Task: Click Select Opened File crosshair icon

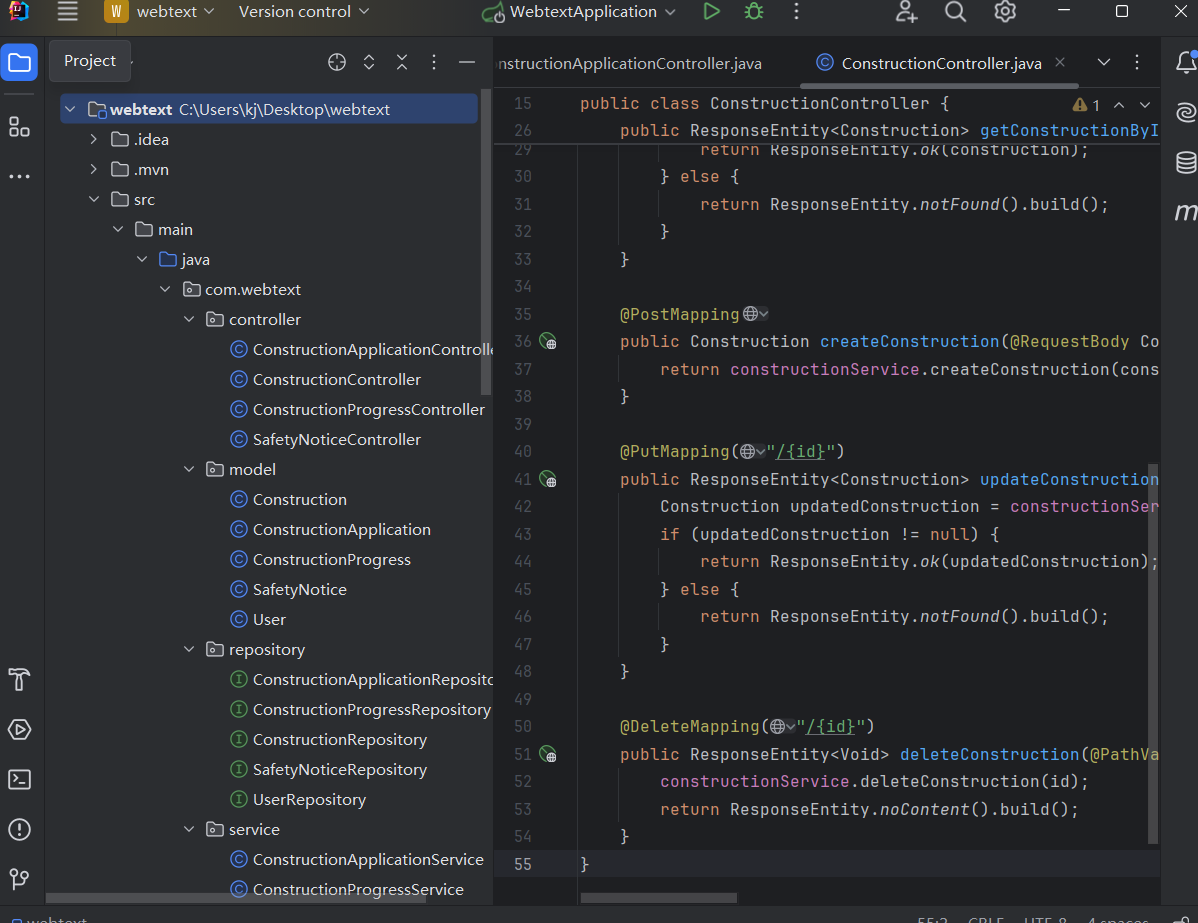Action: [337, 62]
